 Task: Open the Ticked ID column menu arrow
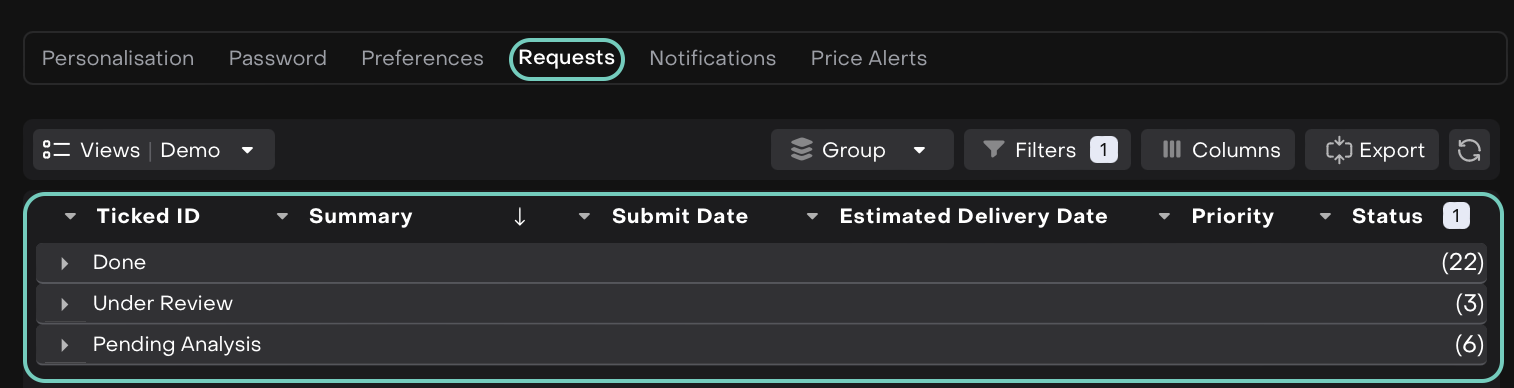pyautogui.click(x=70, y=217)
